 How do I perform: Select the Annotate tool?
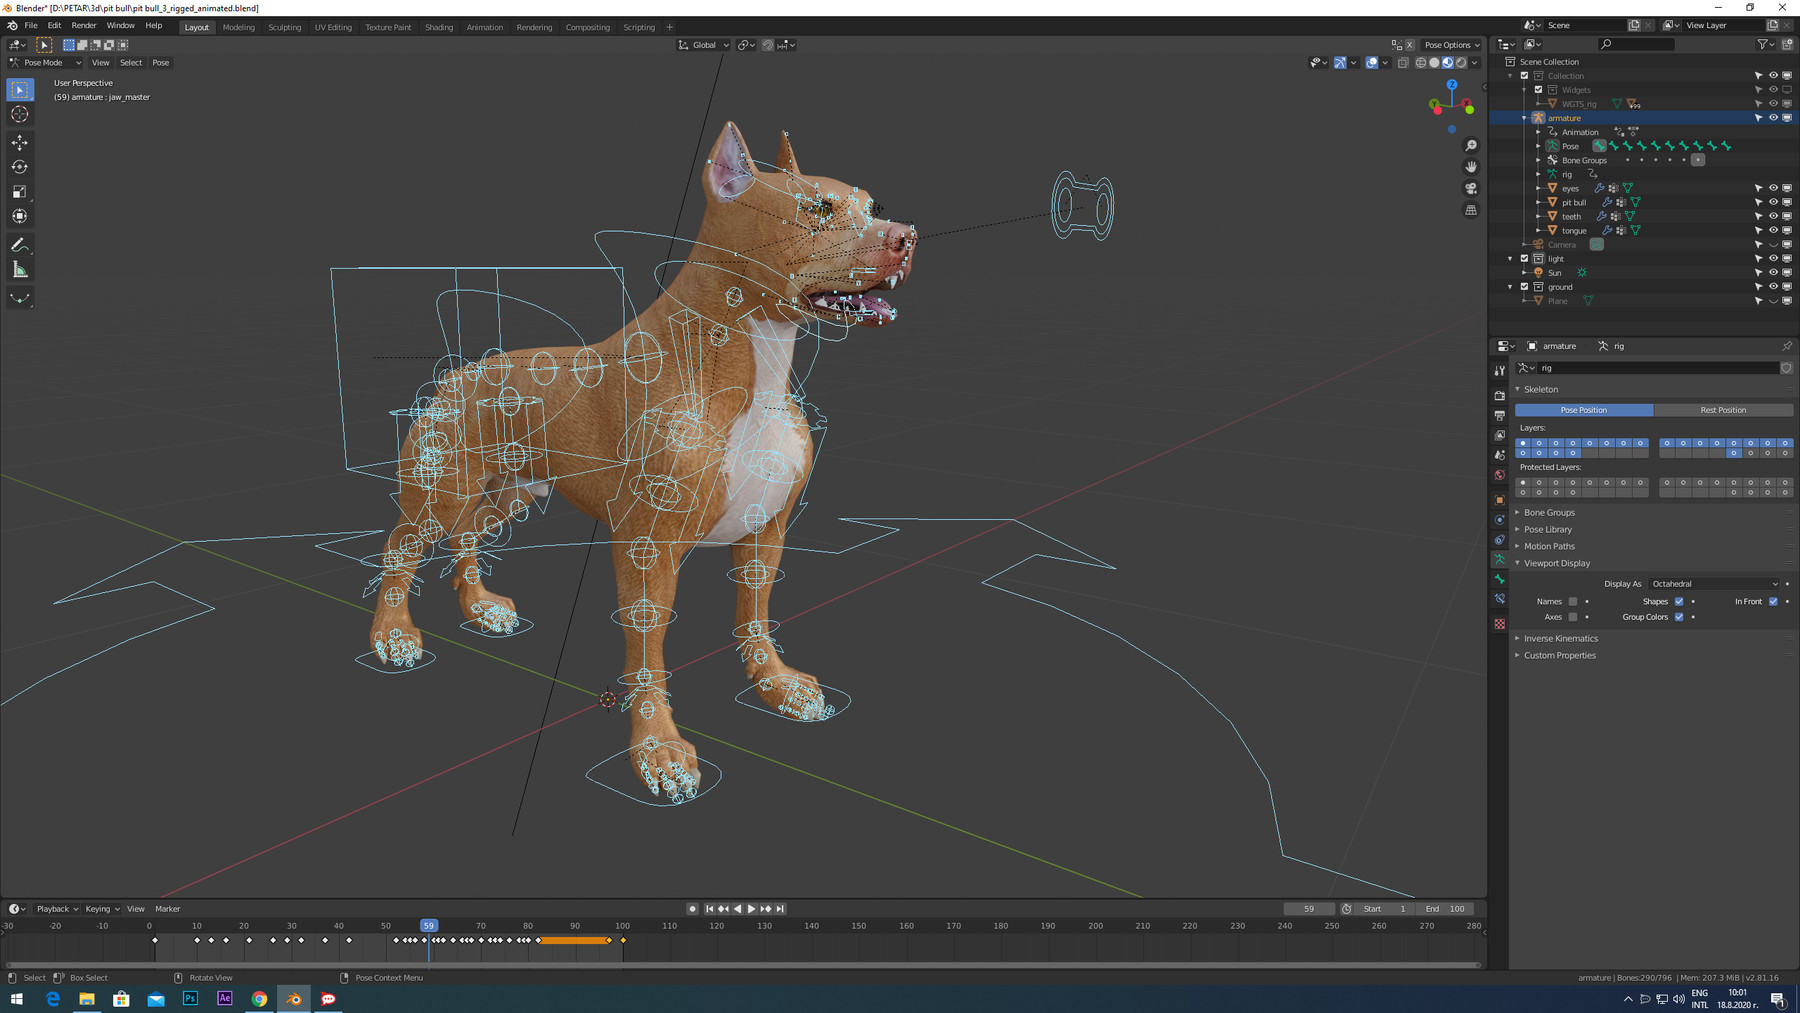click(20, 244)
